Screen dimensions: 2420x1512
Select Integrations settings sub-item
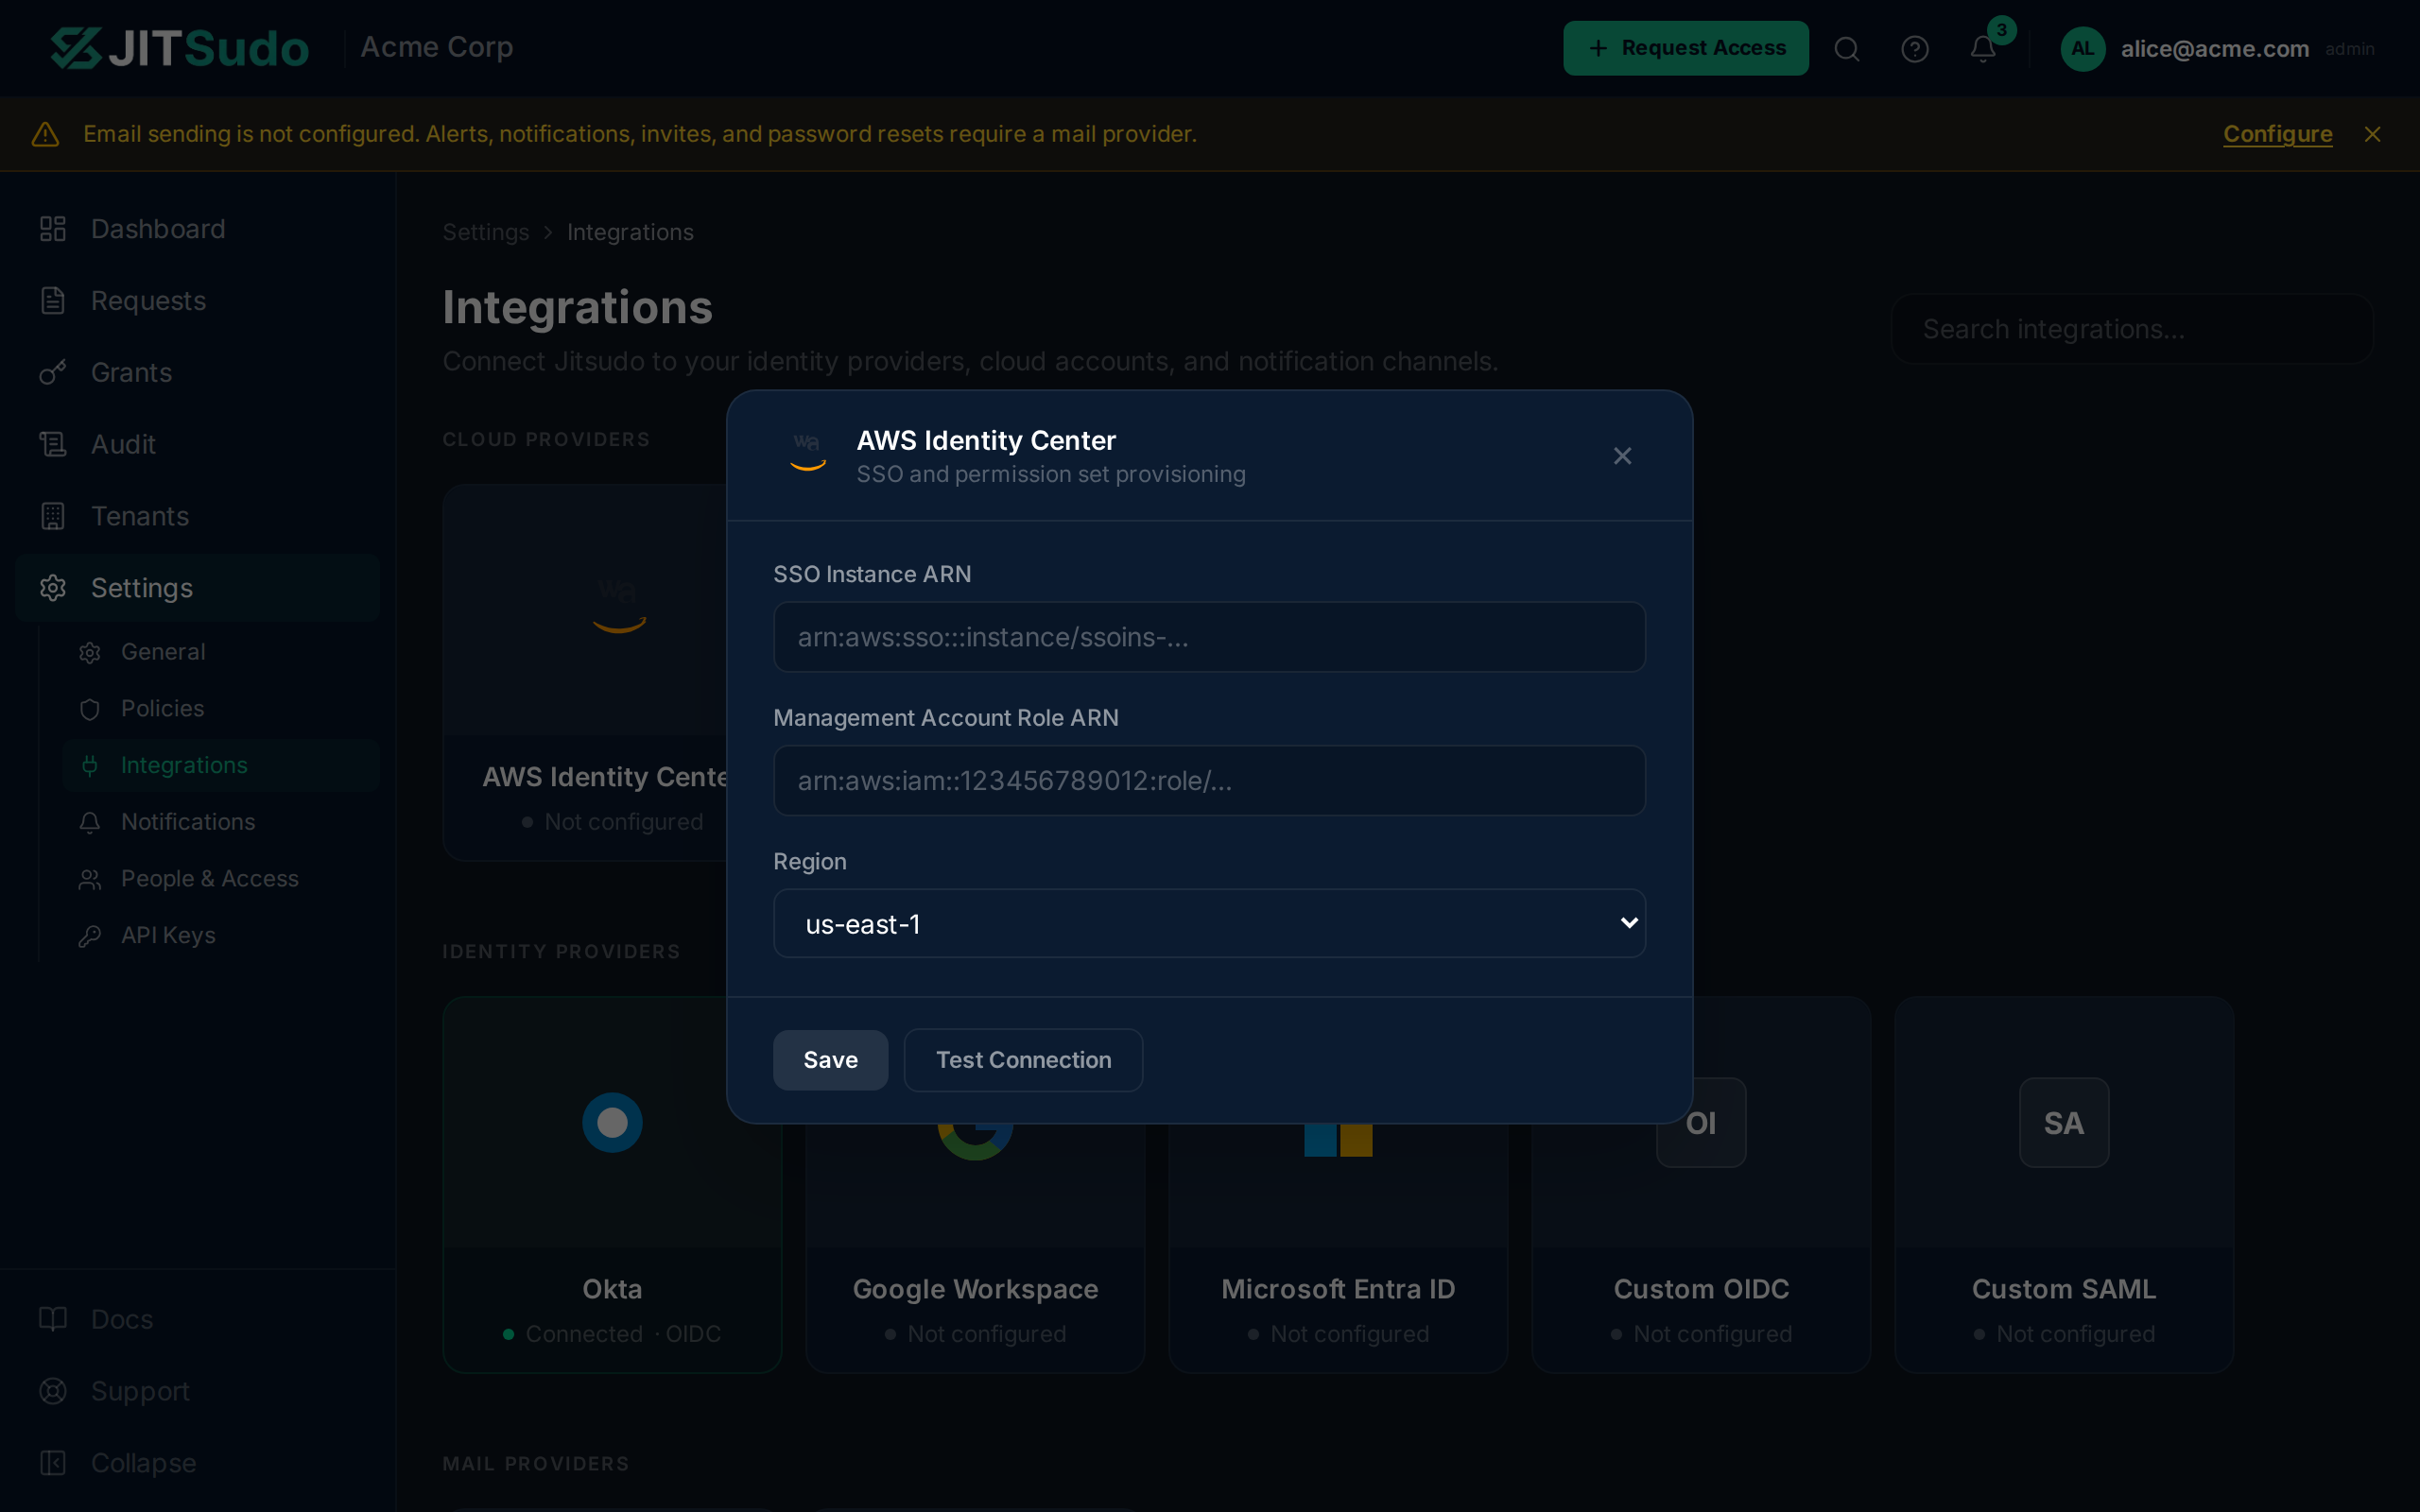pyautogui.click(x=221, y=765)
